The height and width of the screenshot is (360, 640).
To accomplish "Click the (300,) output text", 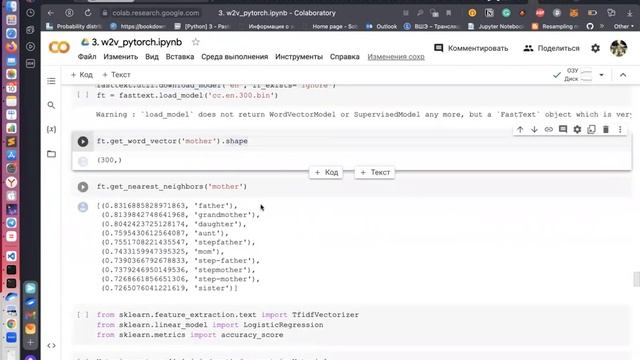I will coord(109,160).
